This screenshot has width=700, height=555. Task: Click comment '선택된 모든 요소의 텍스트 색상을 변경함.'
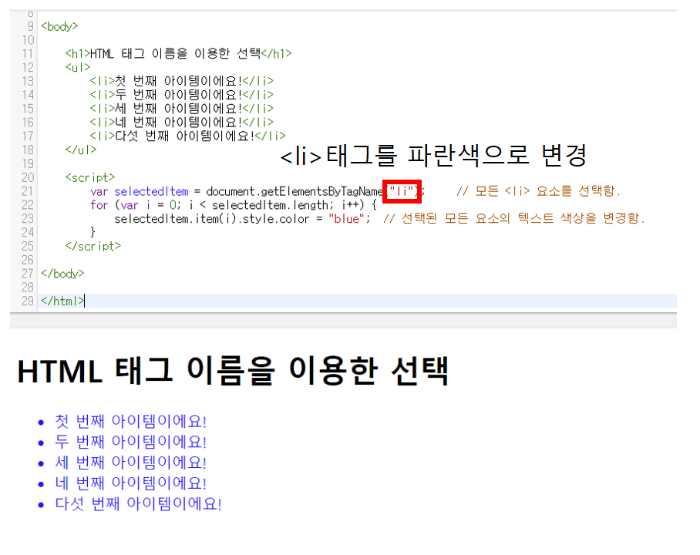click(x=514, y=218)
